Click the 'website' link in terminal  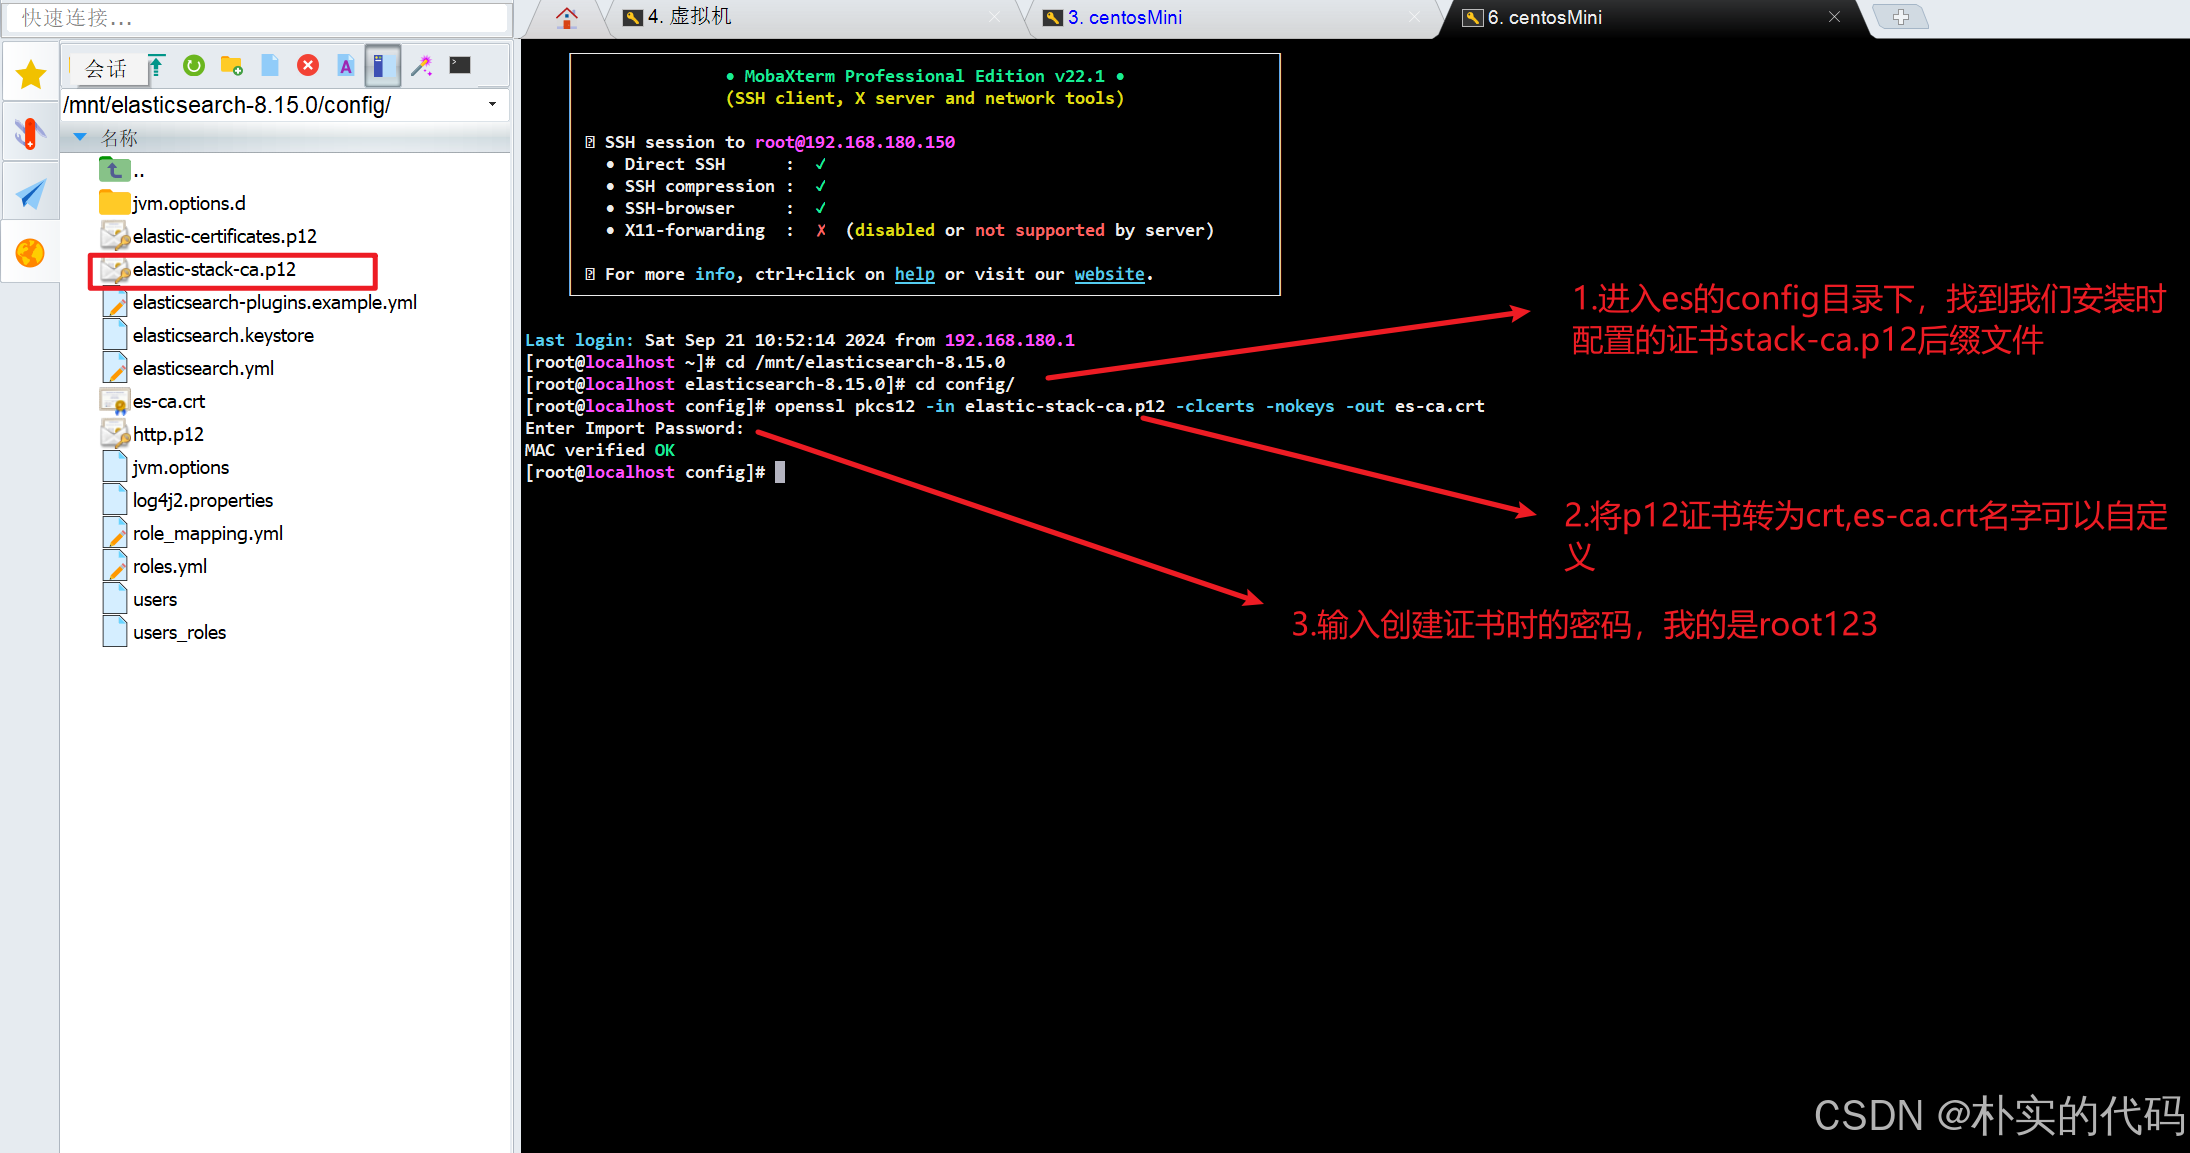(x=1109, y=274)
